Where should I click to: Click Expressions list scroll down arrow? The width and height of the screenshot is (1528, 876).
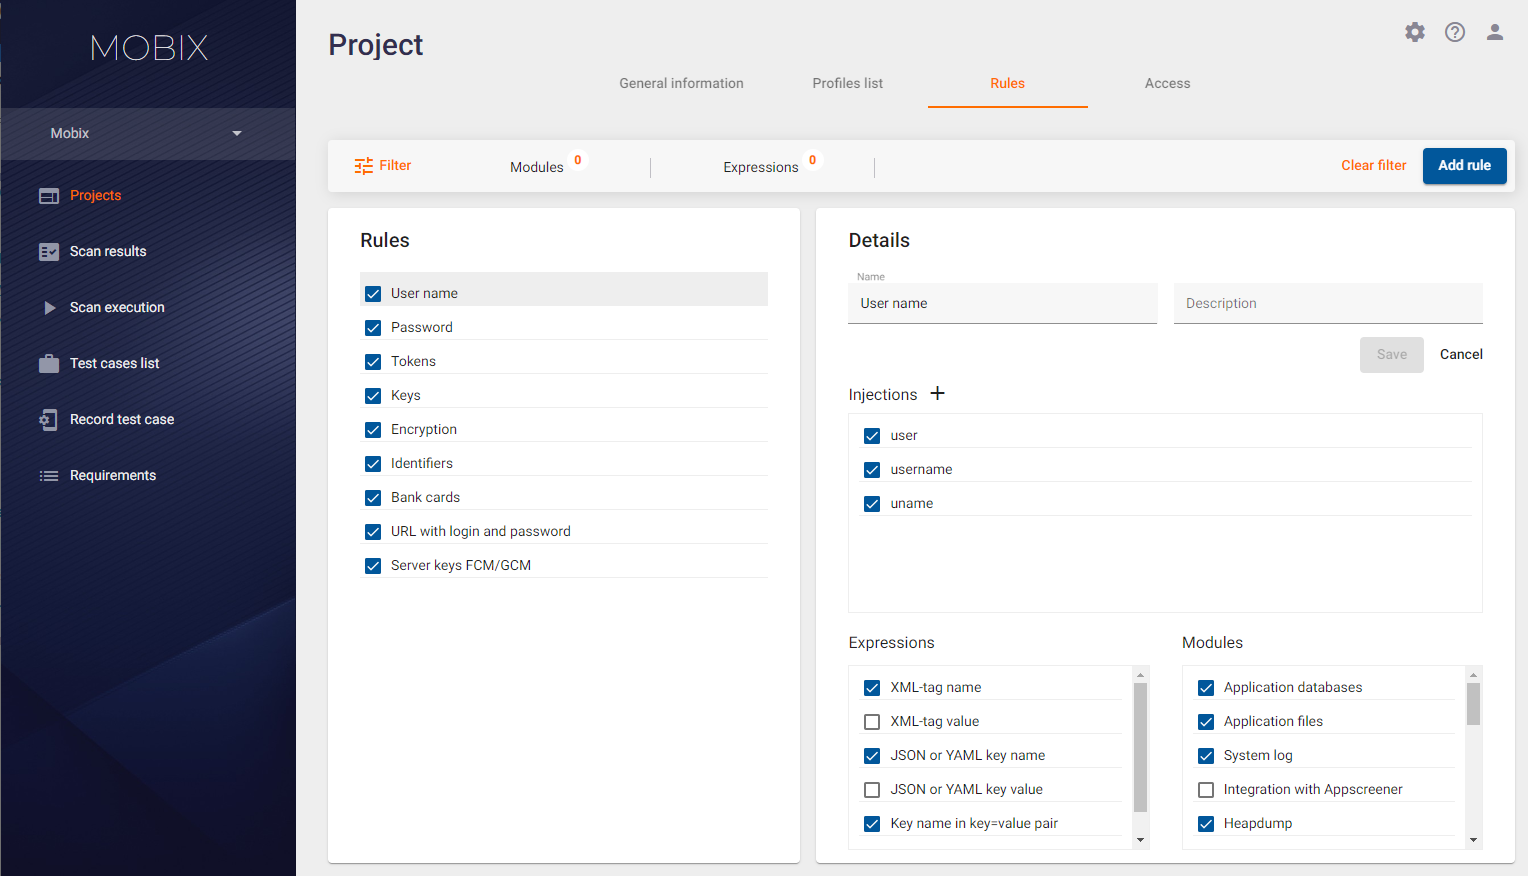pos(1140,840)
